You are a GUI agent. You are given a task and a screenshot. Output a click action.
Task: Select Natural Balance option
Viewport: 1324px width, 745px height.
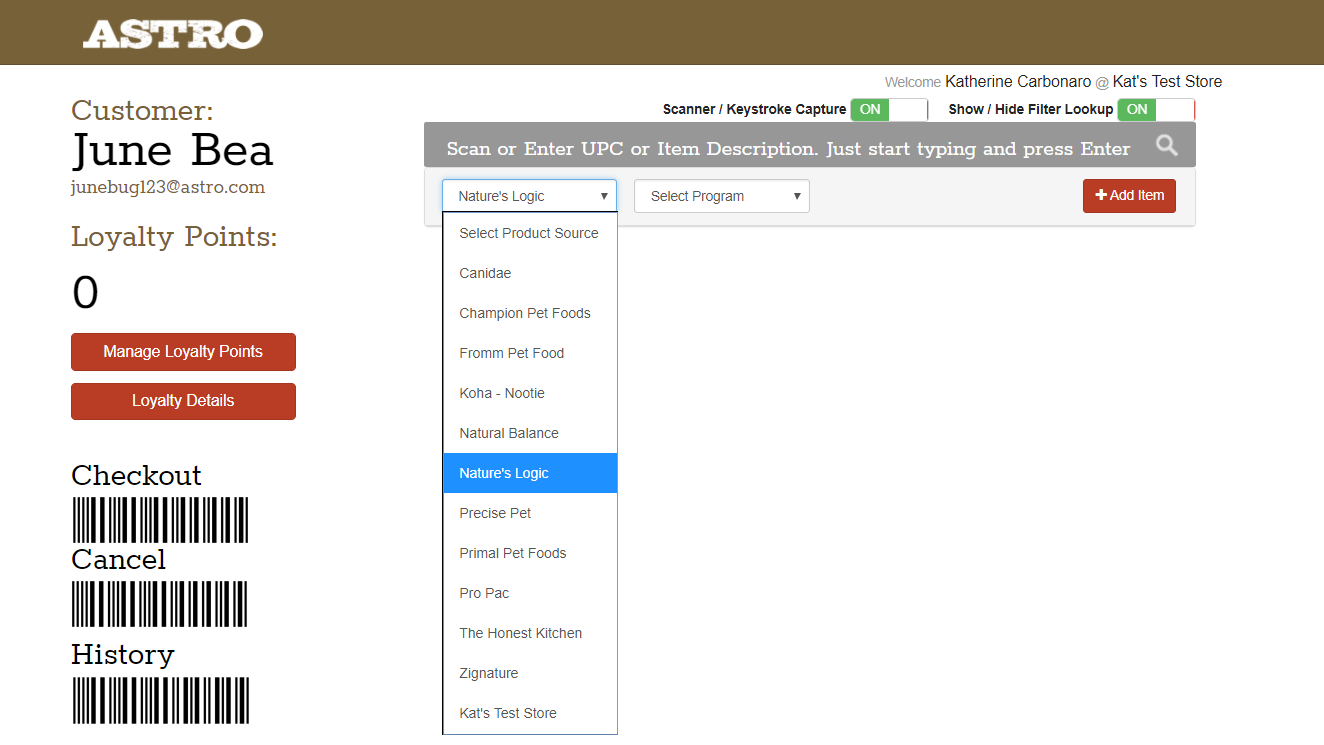(530, 433)
